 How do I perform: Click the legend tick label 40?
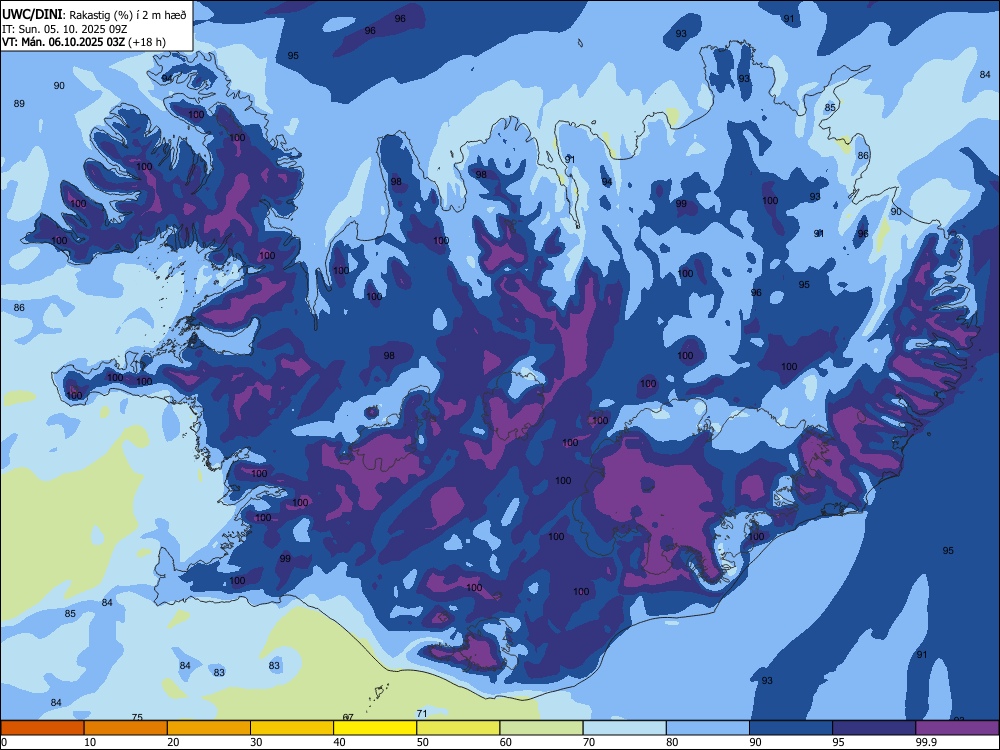tap(339, 742)
